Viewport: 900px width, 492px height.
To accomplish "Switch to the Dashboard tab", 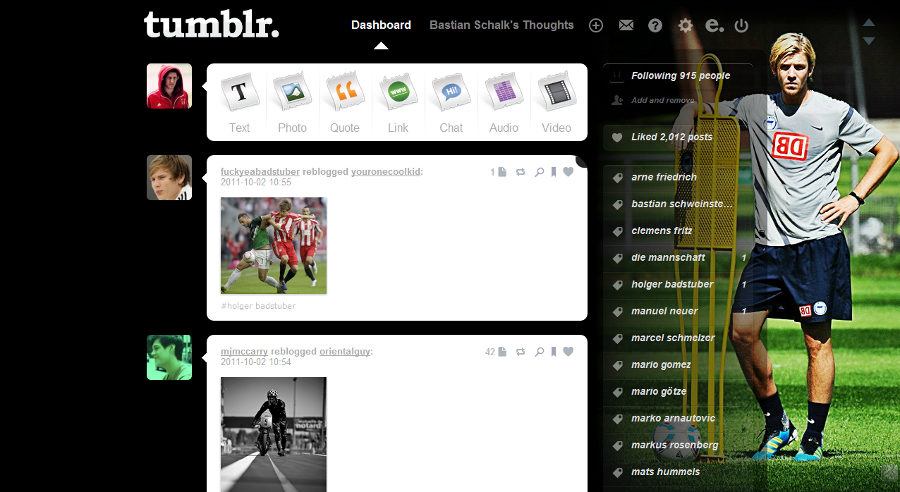I will [x=381, y=25].
